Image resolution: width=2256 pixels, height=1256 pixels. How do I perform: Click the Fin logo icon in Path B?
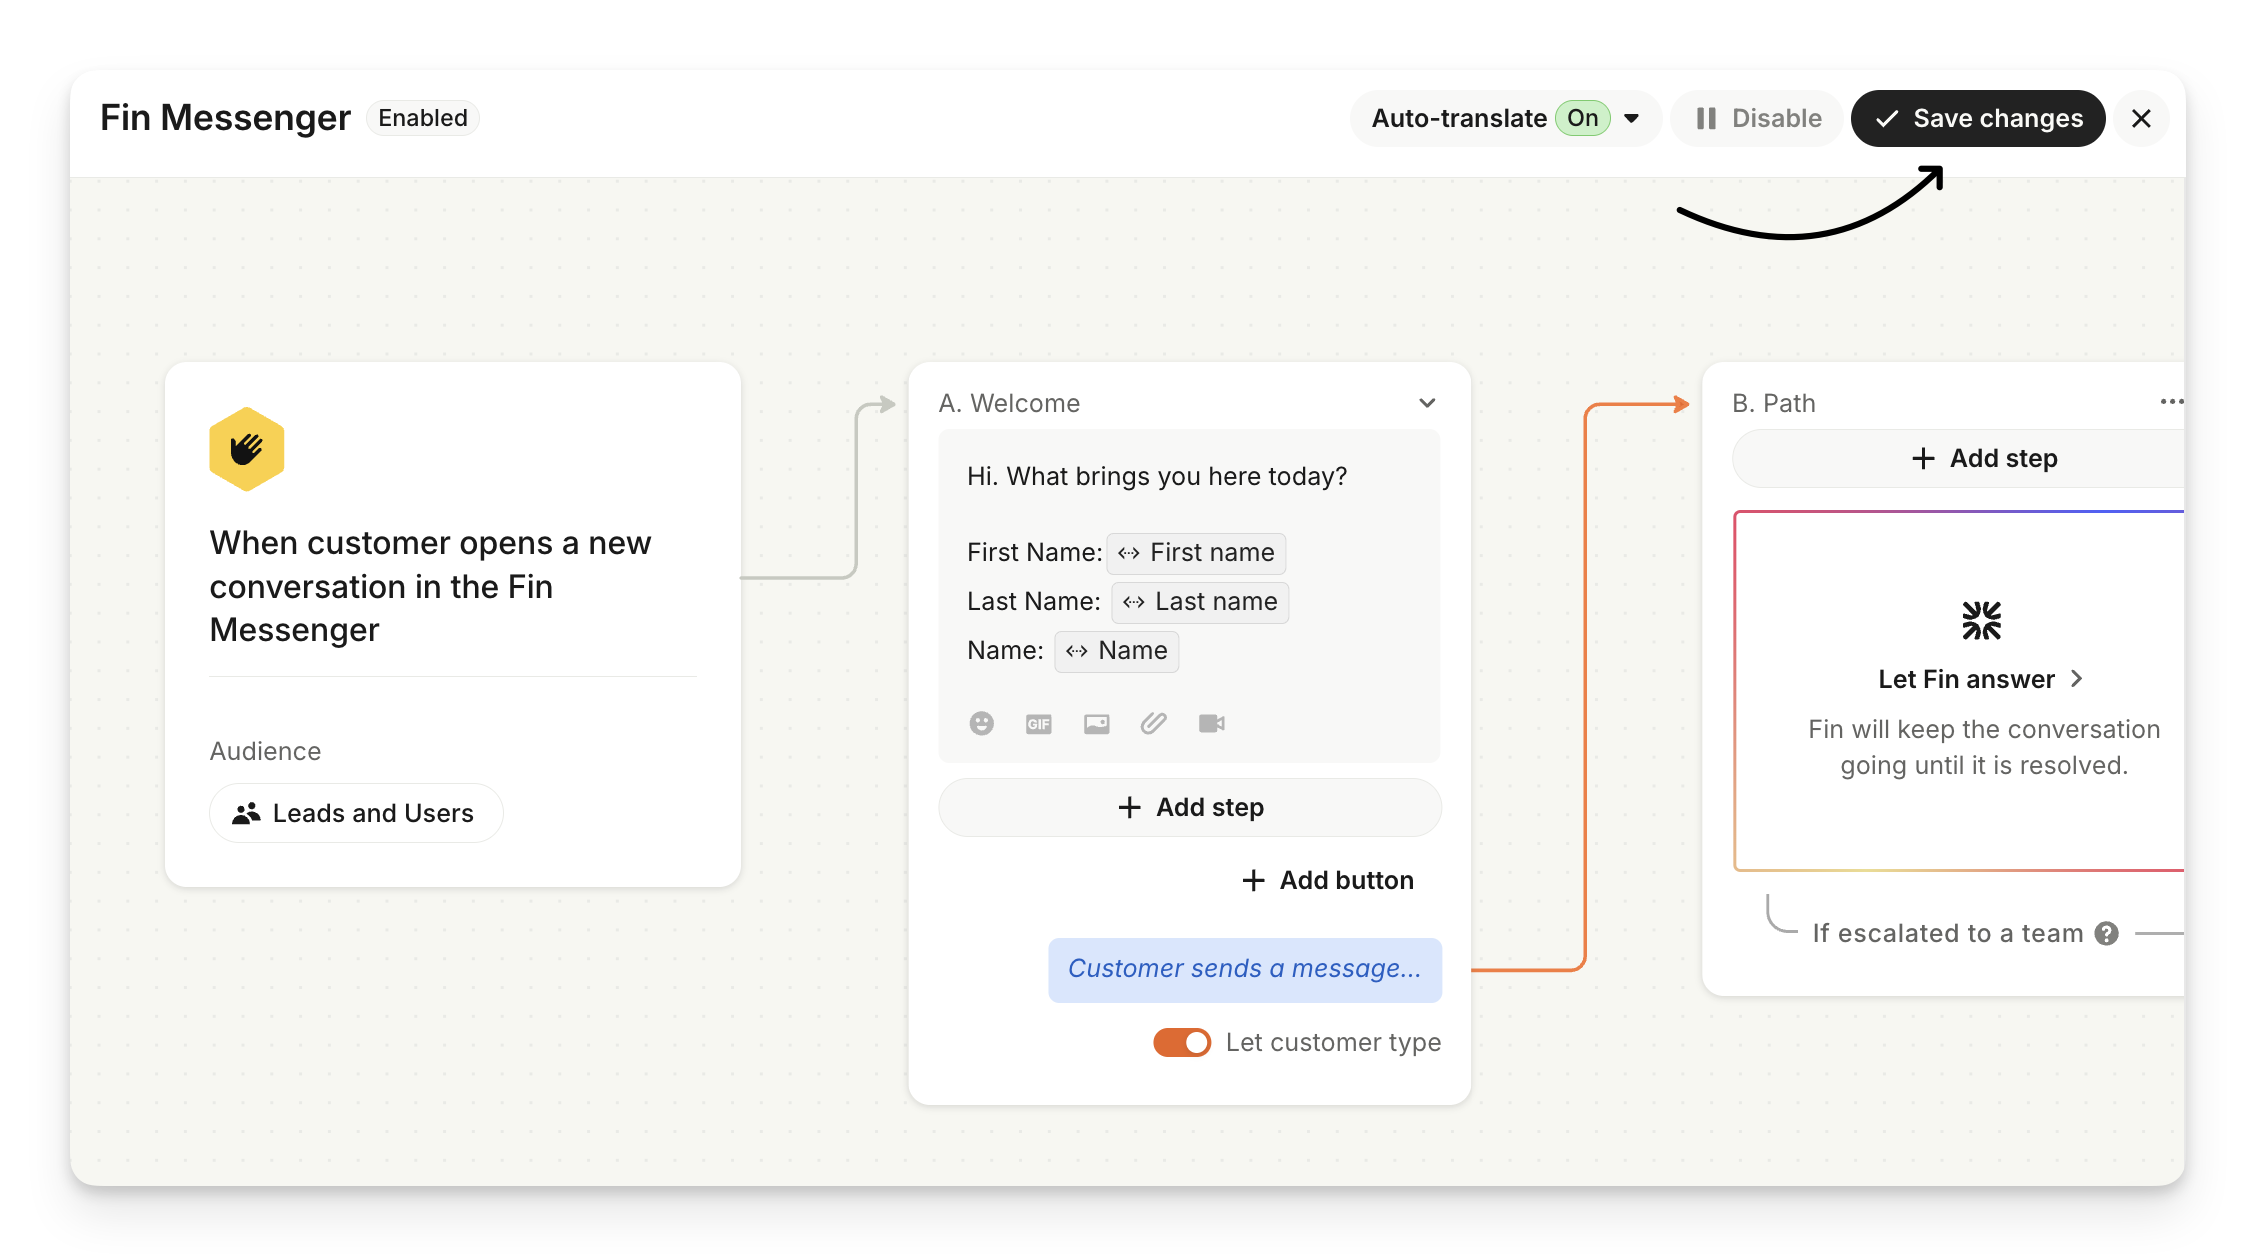point(1981,620)
